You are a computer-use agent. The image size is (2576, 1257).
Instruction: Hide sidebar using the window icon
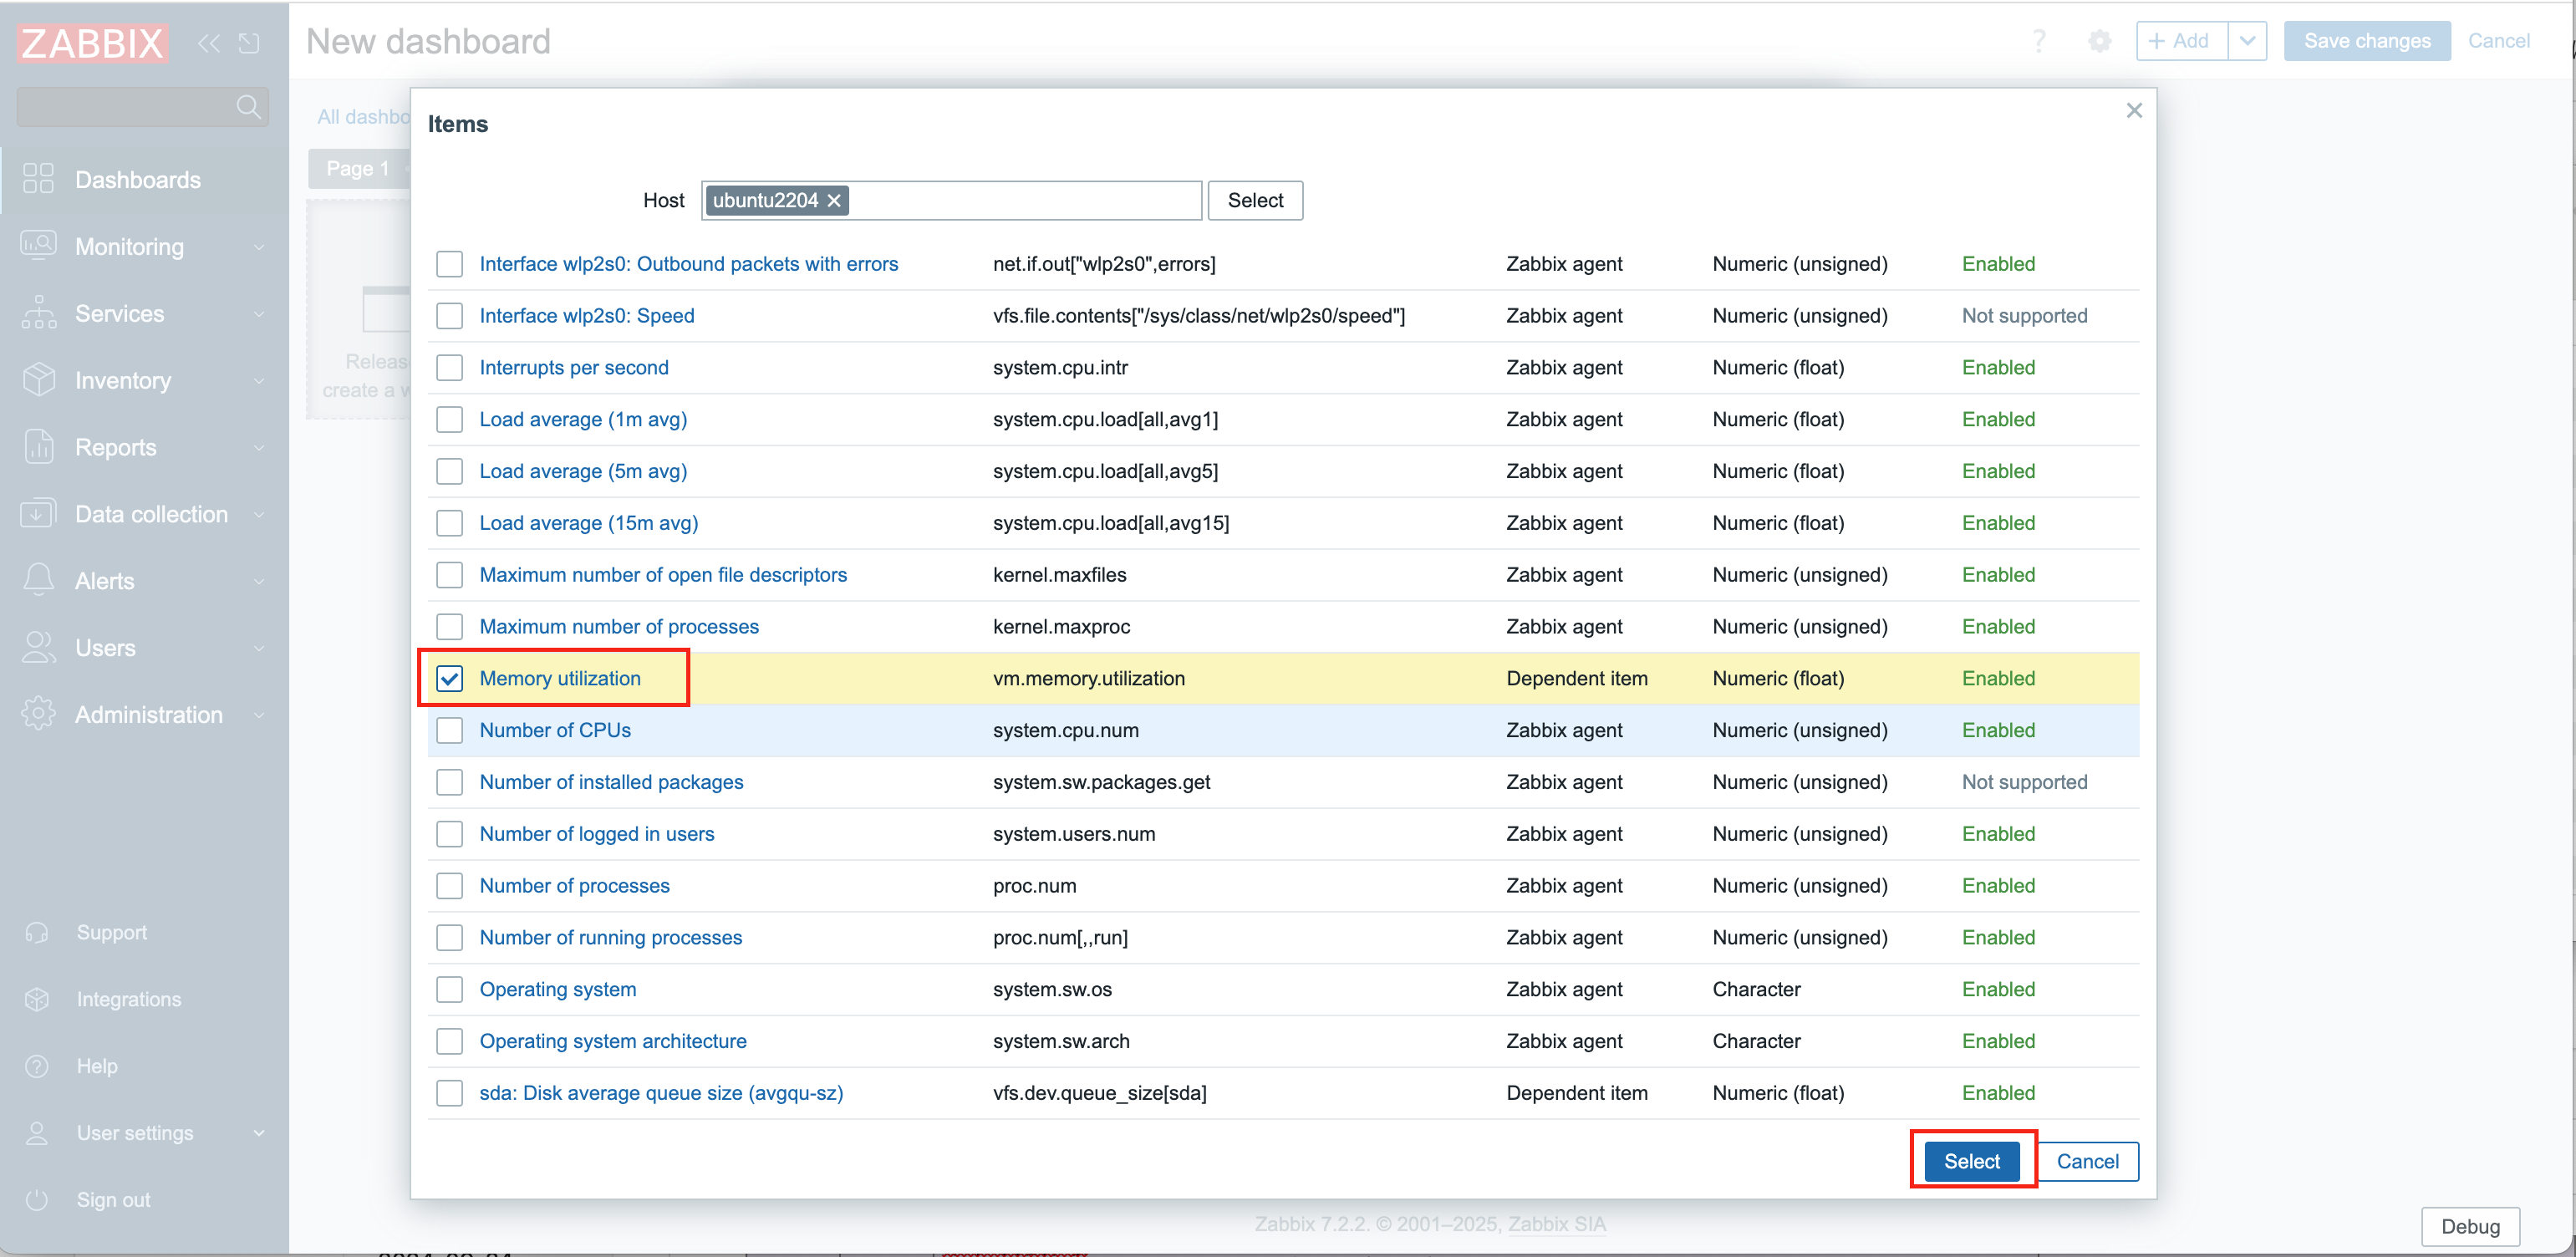point(249,43)
